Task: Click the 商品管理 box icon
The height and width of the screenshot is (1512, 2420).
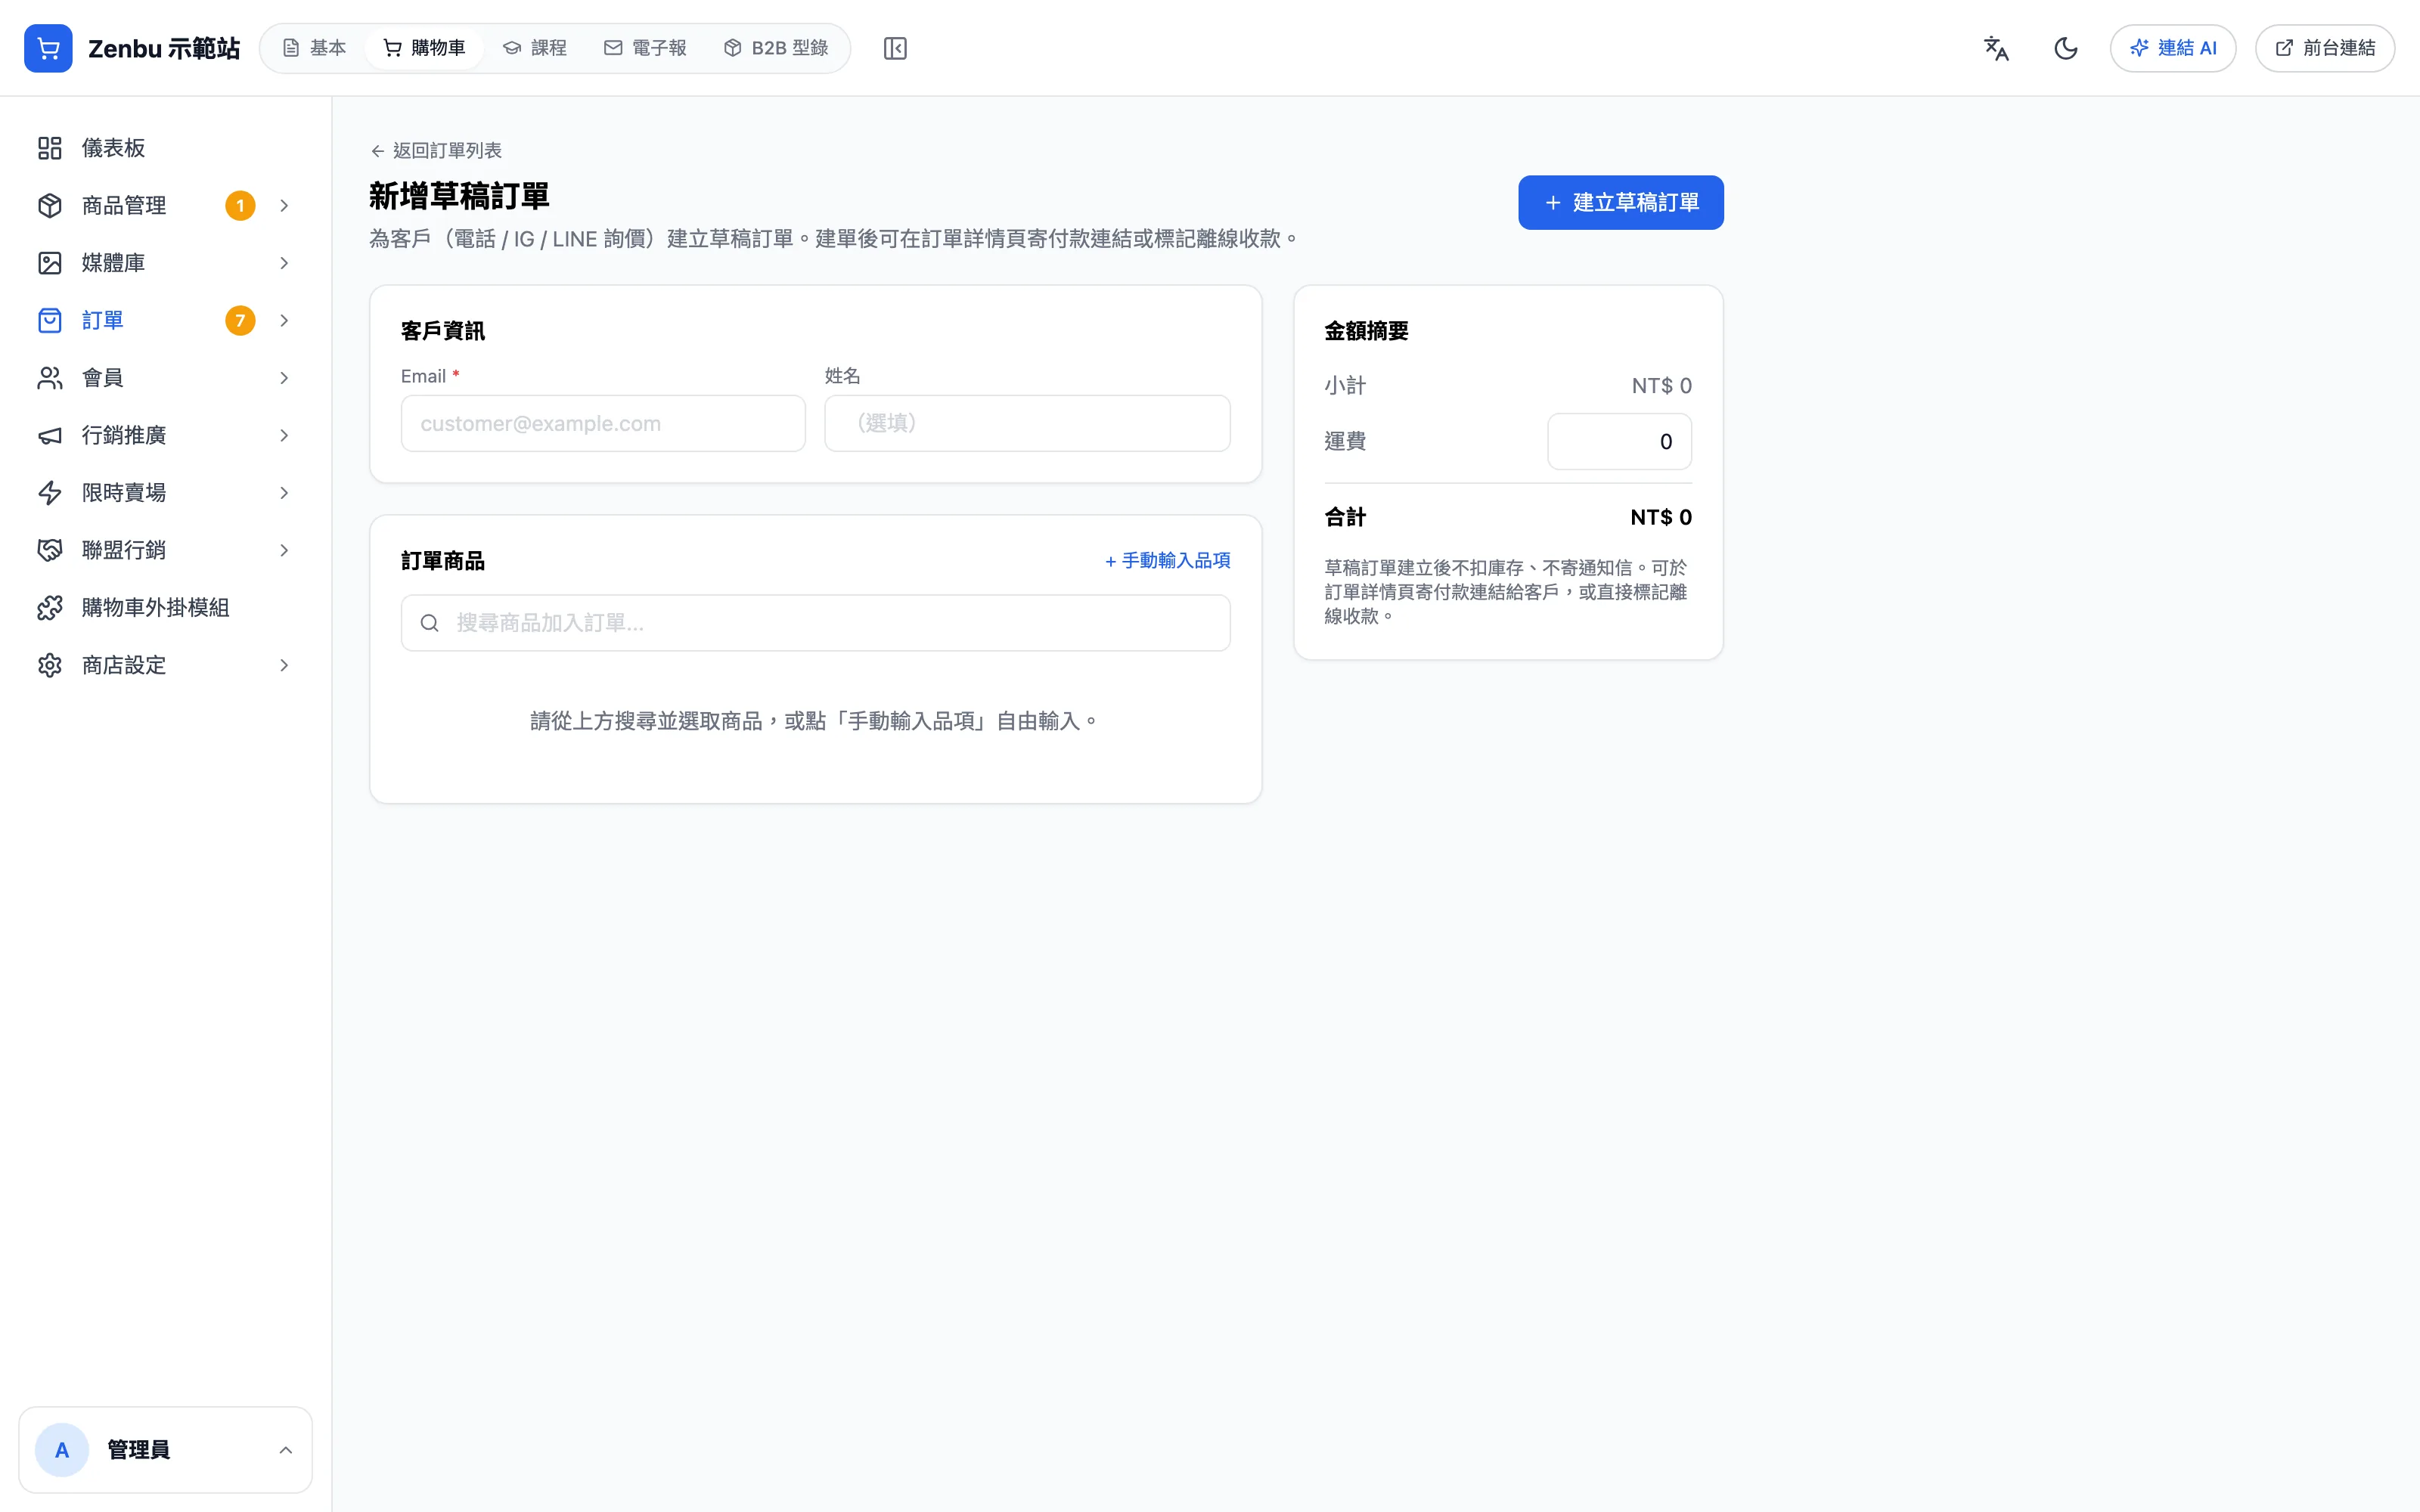Action: point(50,205)
